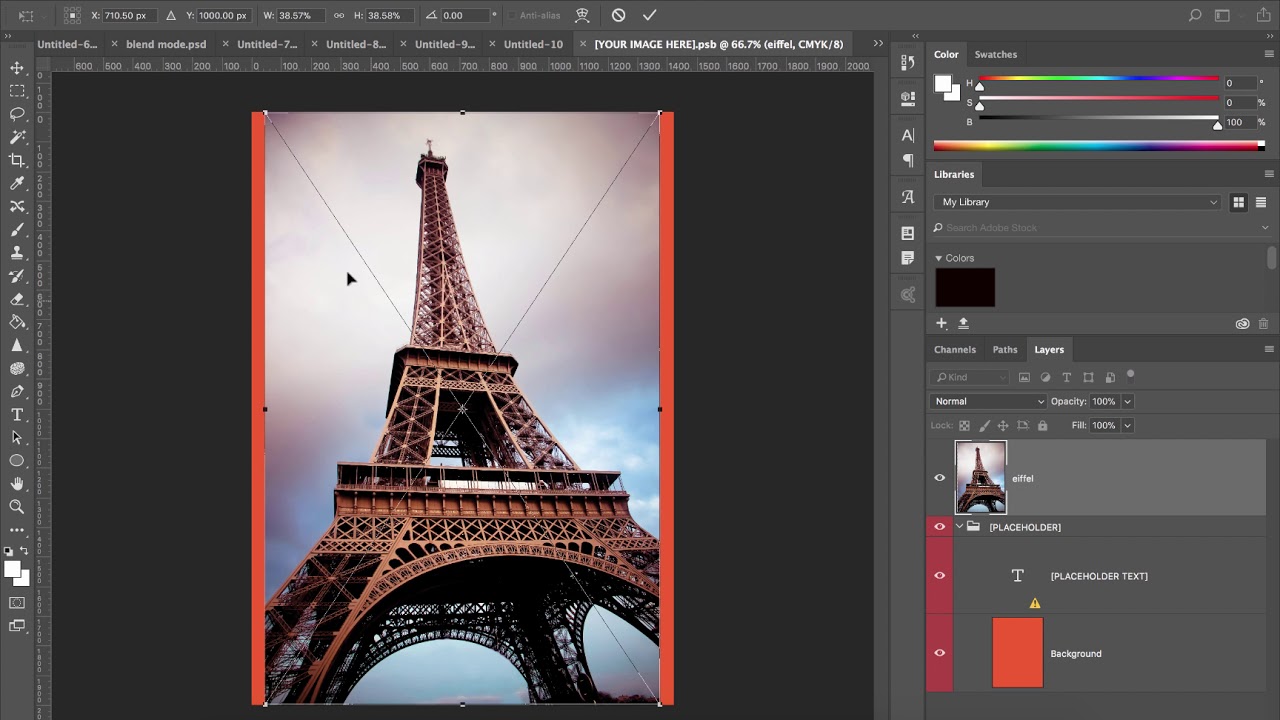Select the Move tool
The width and height of the screenshot is (1280, 720).
click(17, 68)
